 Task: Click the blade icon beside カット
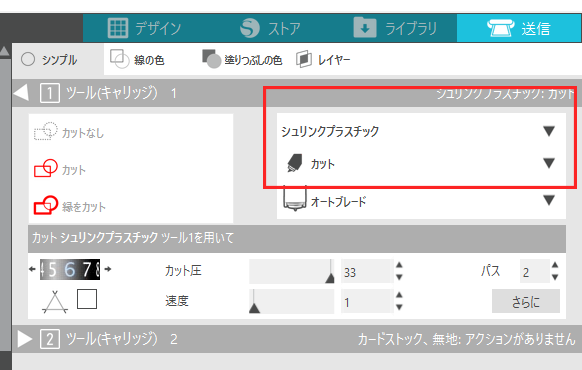[295, 163]
